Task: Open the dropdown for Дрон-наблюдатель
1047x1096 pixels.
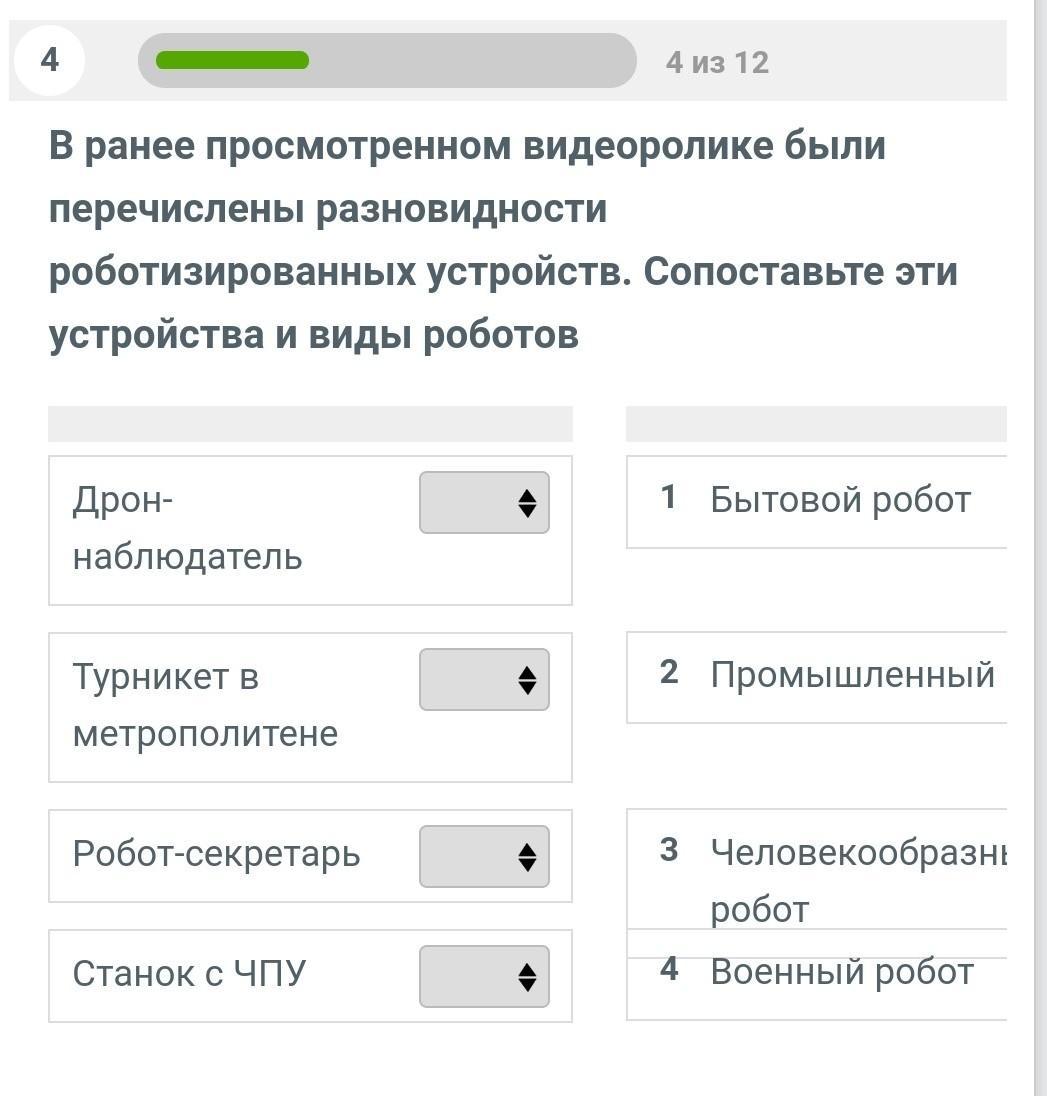Action: [484, 503]
